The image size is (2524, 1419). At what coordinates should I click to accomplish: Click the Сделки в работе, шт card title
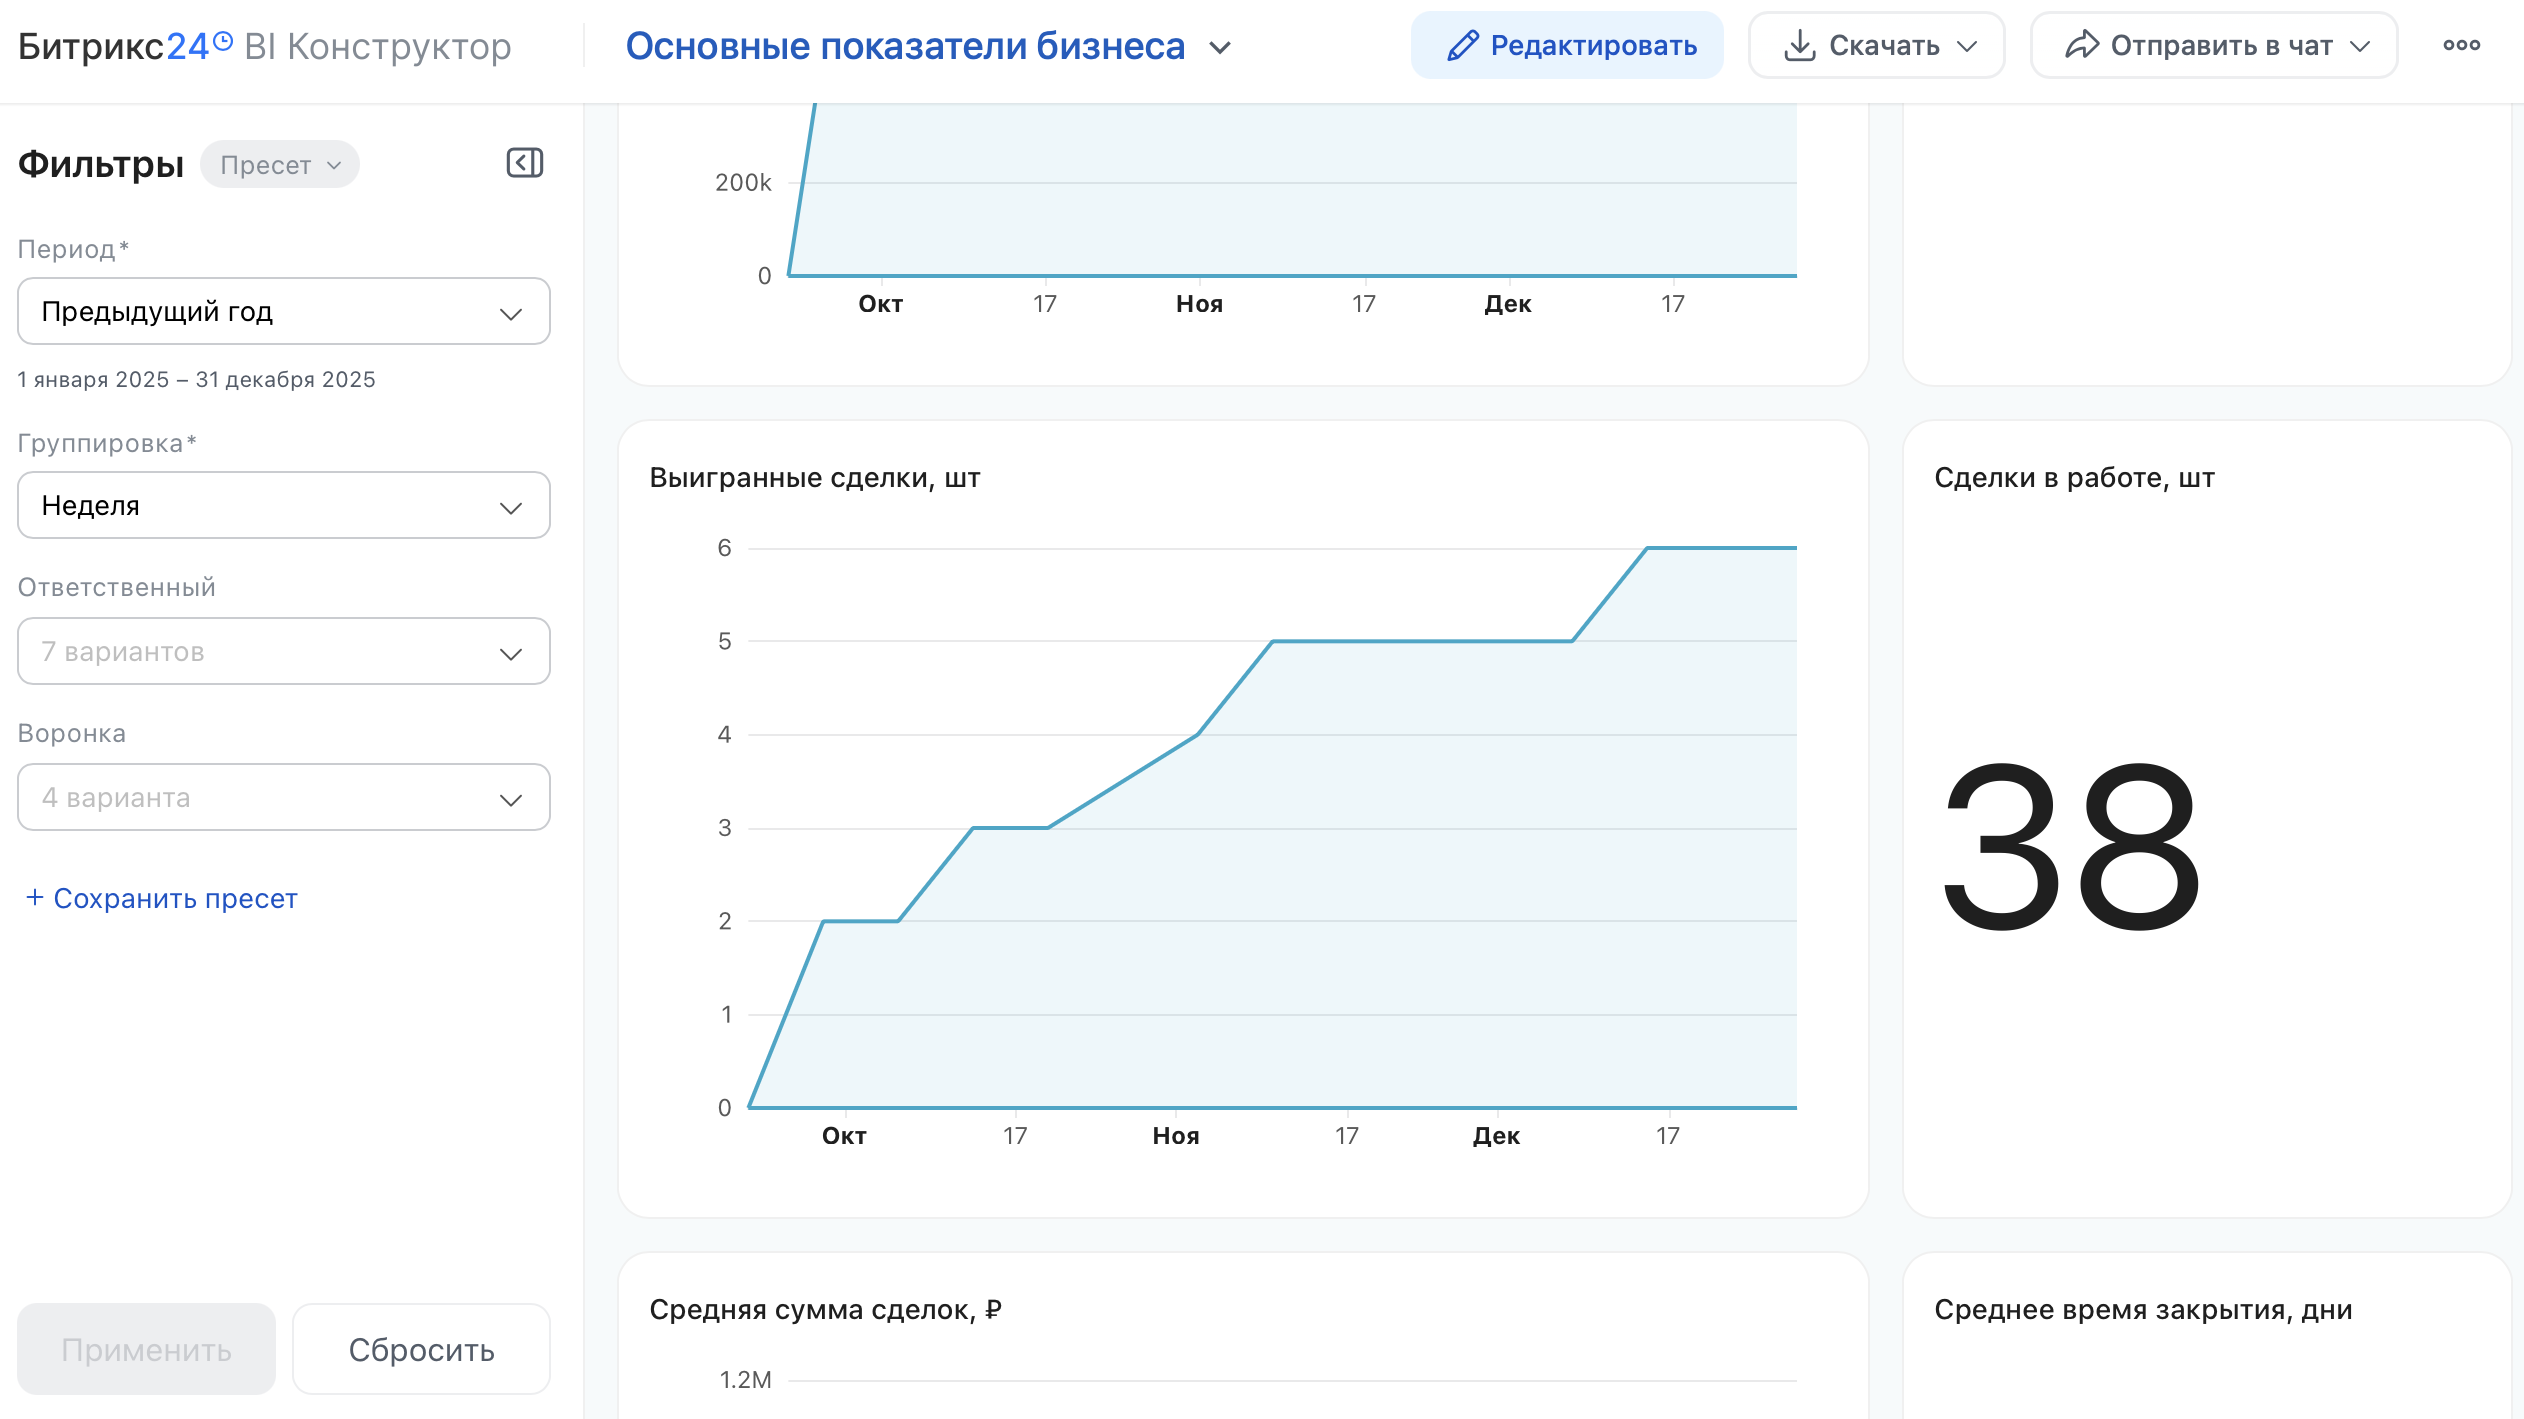pos(2075,478)
